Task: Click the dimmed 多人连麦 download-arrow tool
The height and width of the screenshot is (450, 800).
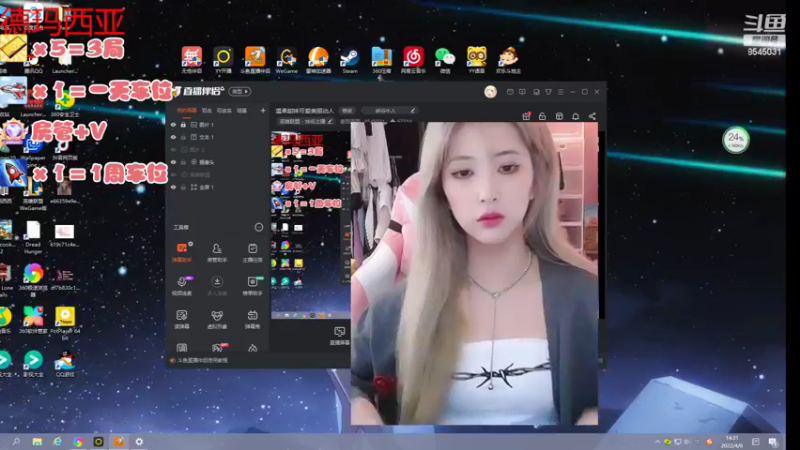Action: [x=217, y=285]
